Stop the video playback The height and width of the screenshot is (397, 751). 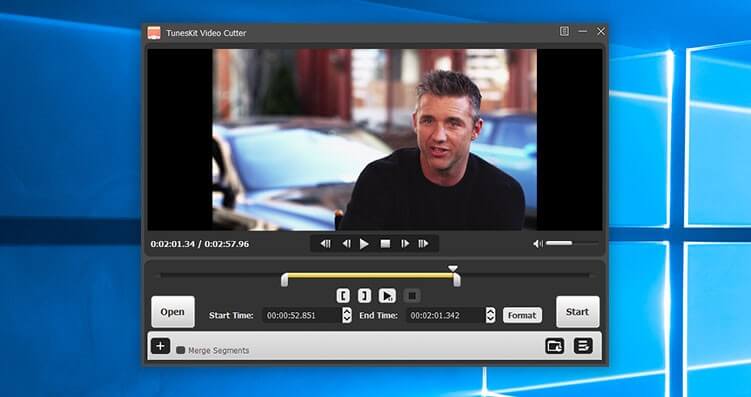(385, 244)
